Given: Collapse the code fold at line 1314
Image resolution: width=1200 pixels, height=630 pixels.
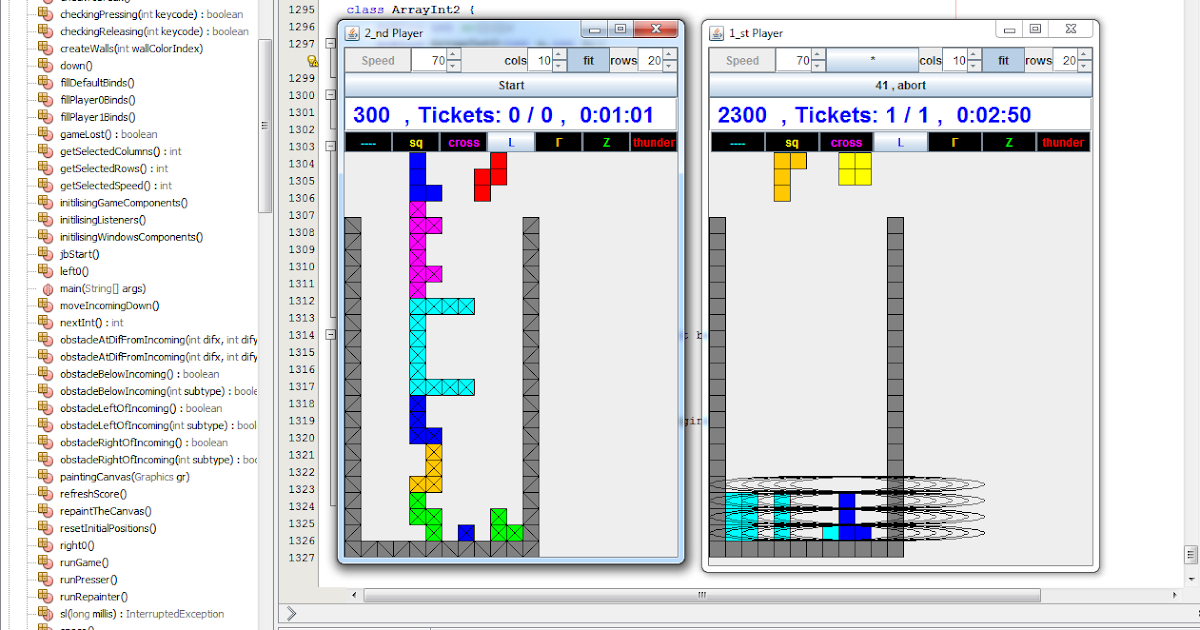Looking at the screenshot, I should point(328,334).
